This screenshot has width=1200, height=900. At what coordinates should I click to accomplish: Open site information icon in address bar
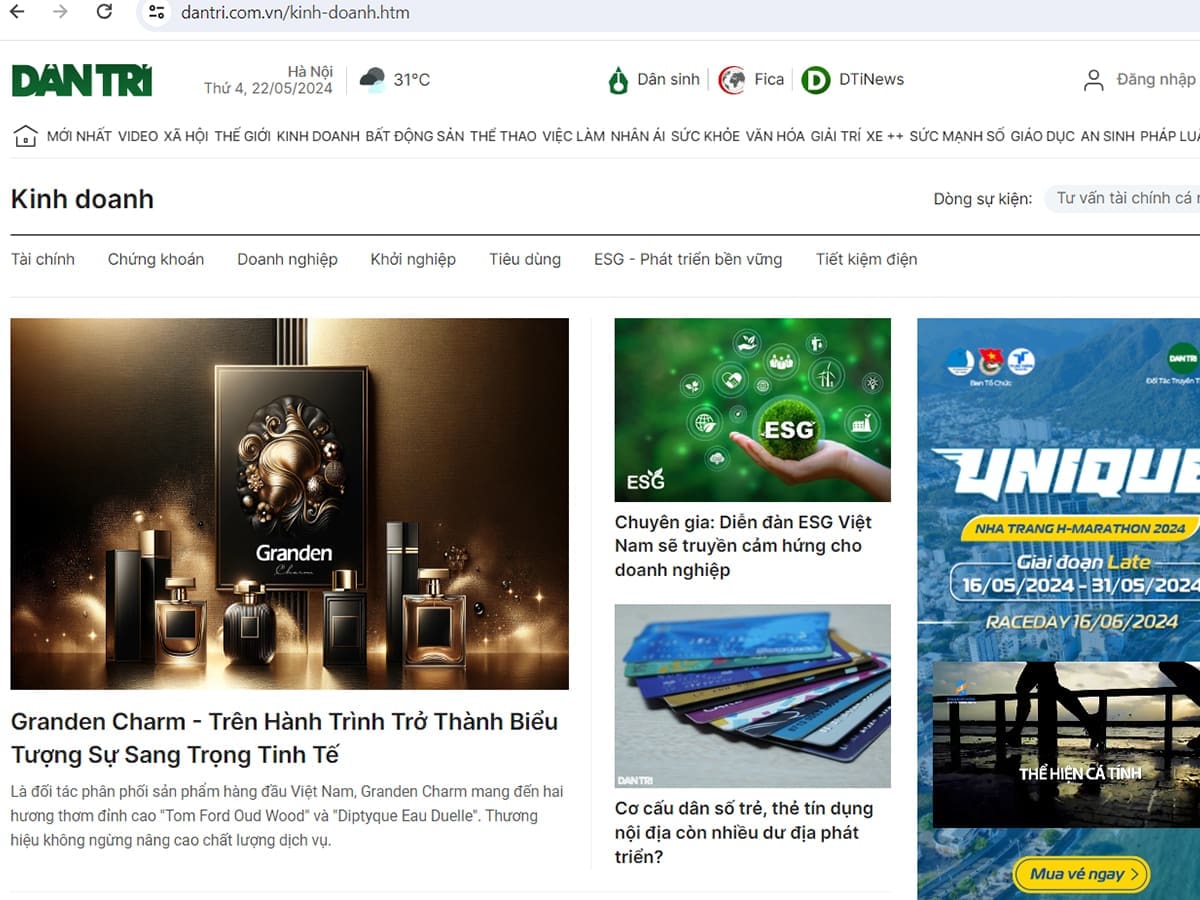155,13
